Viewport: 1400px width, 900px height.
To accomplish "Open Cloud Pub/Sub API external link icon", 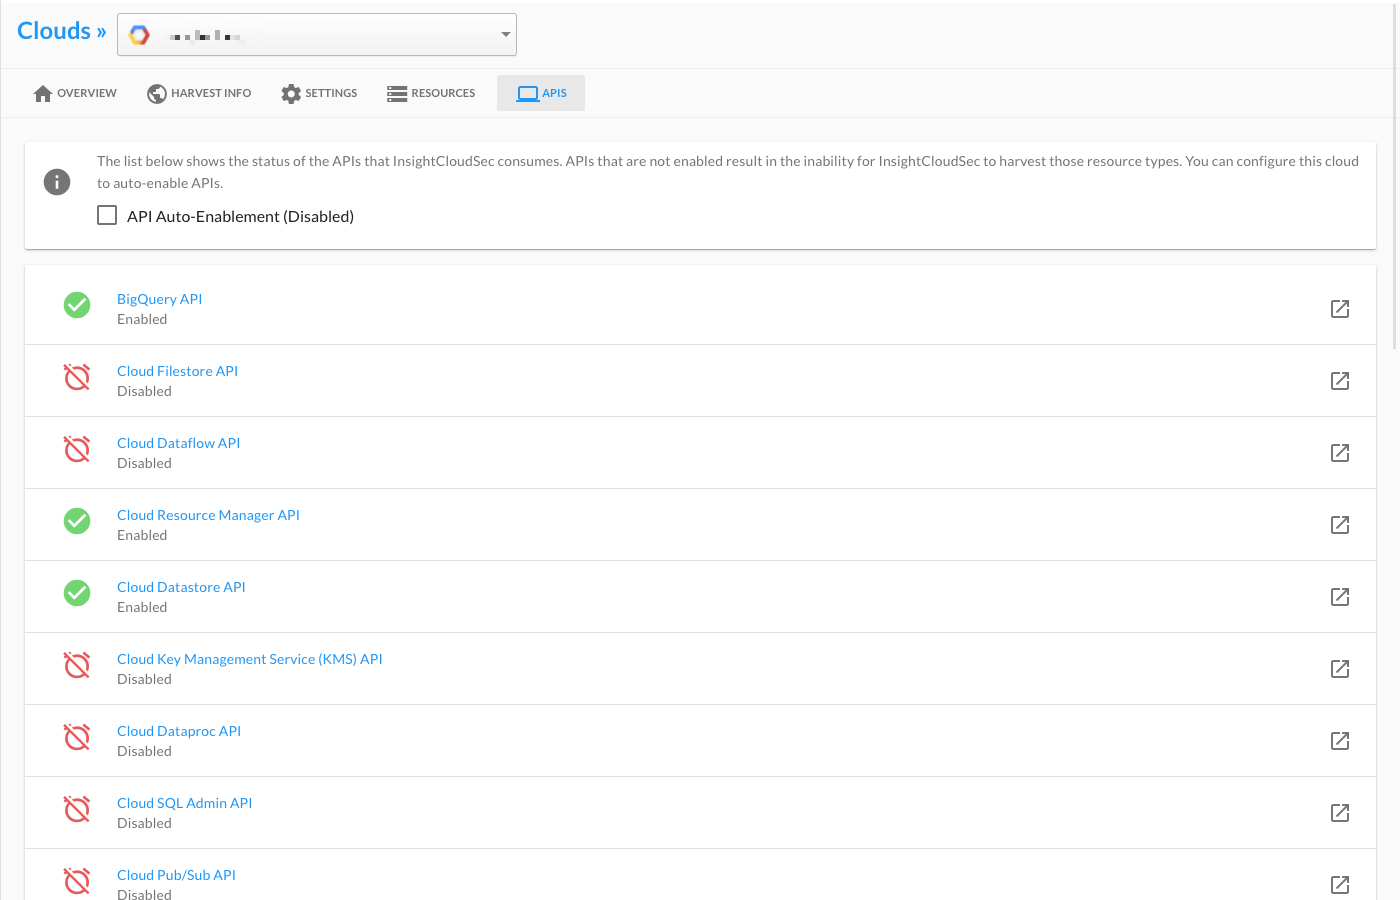I will coord(1340,885).
